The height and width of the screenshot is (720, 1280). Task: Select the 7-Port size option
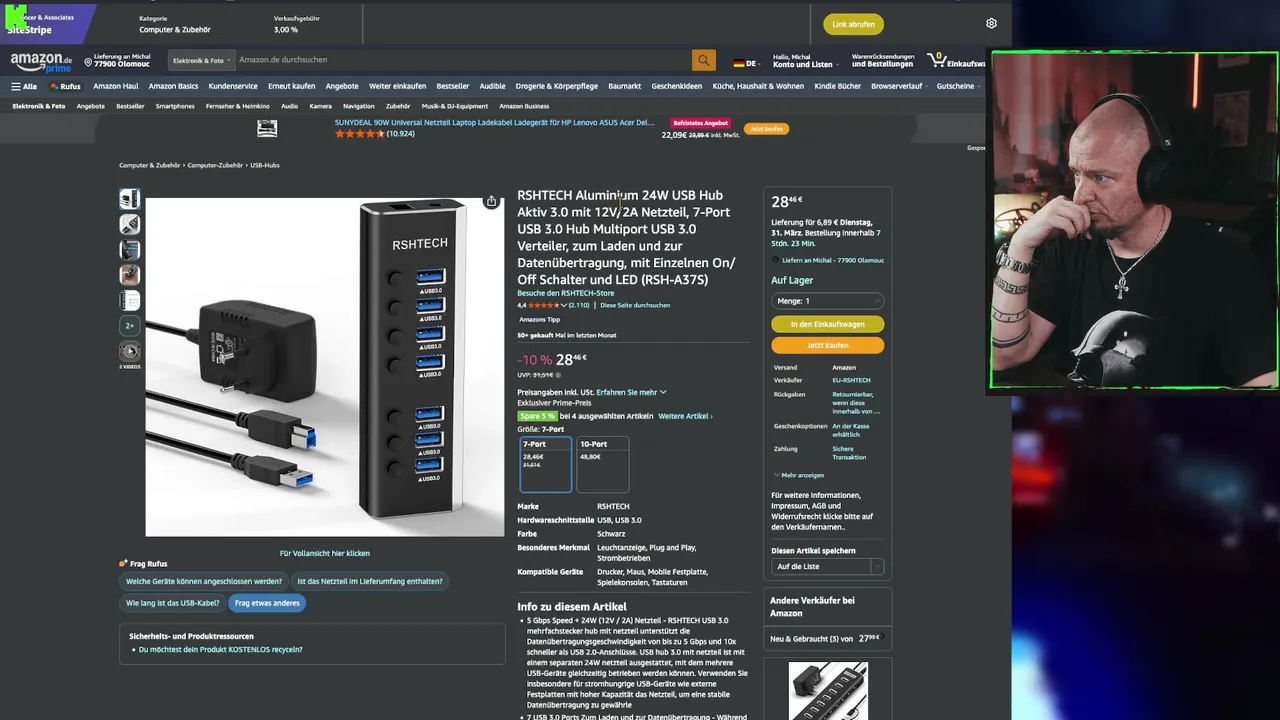pos(546,464)
